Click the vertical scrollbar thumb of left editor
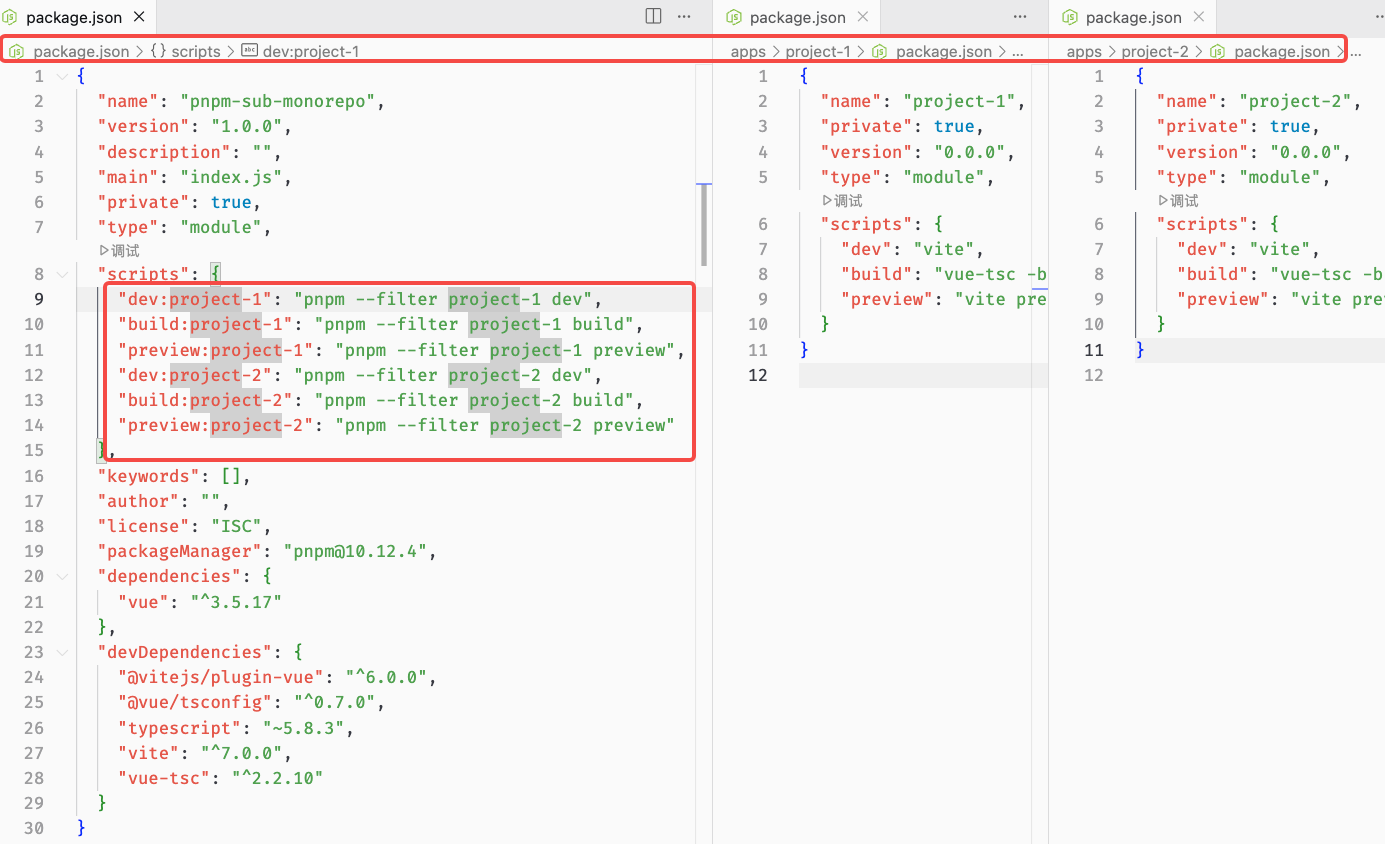1385x844 pixels. coord(704,225)
